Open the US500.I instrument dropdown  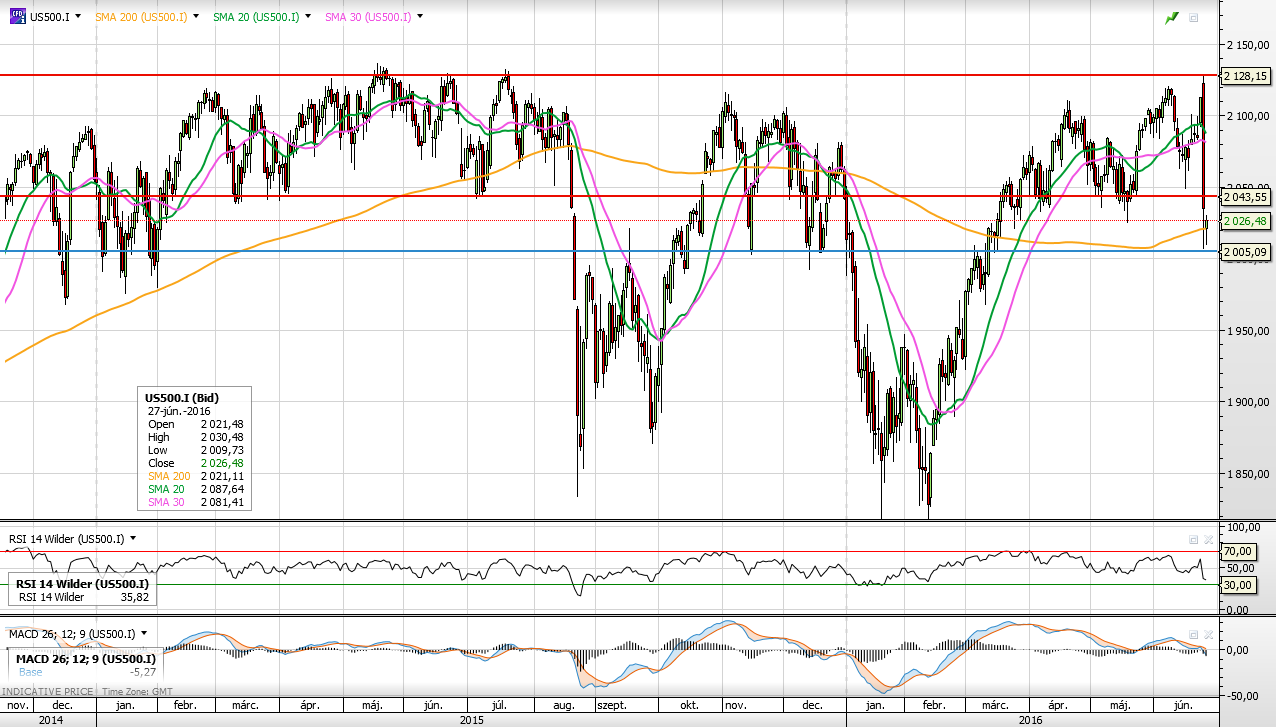point(80,17)
